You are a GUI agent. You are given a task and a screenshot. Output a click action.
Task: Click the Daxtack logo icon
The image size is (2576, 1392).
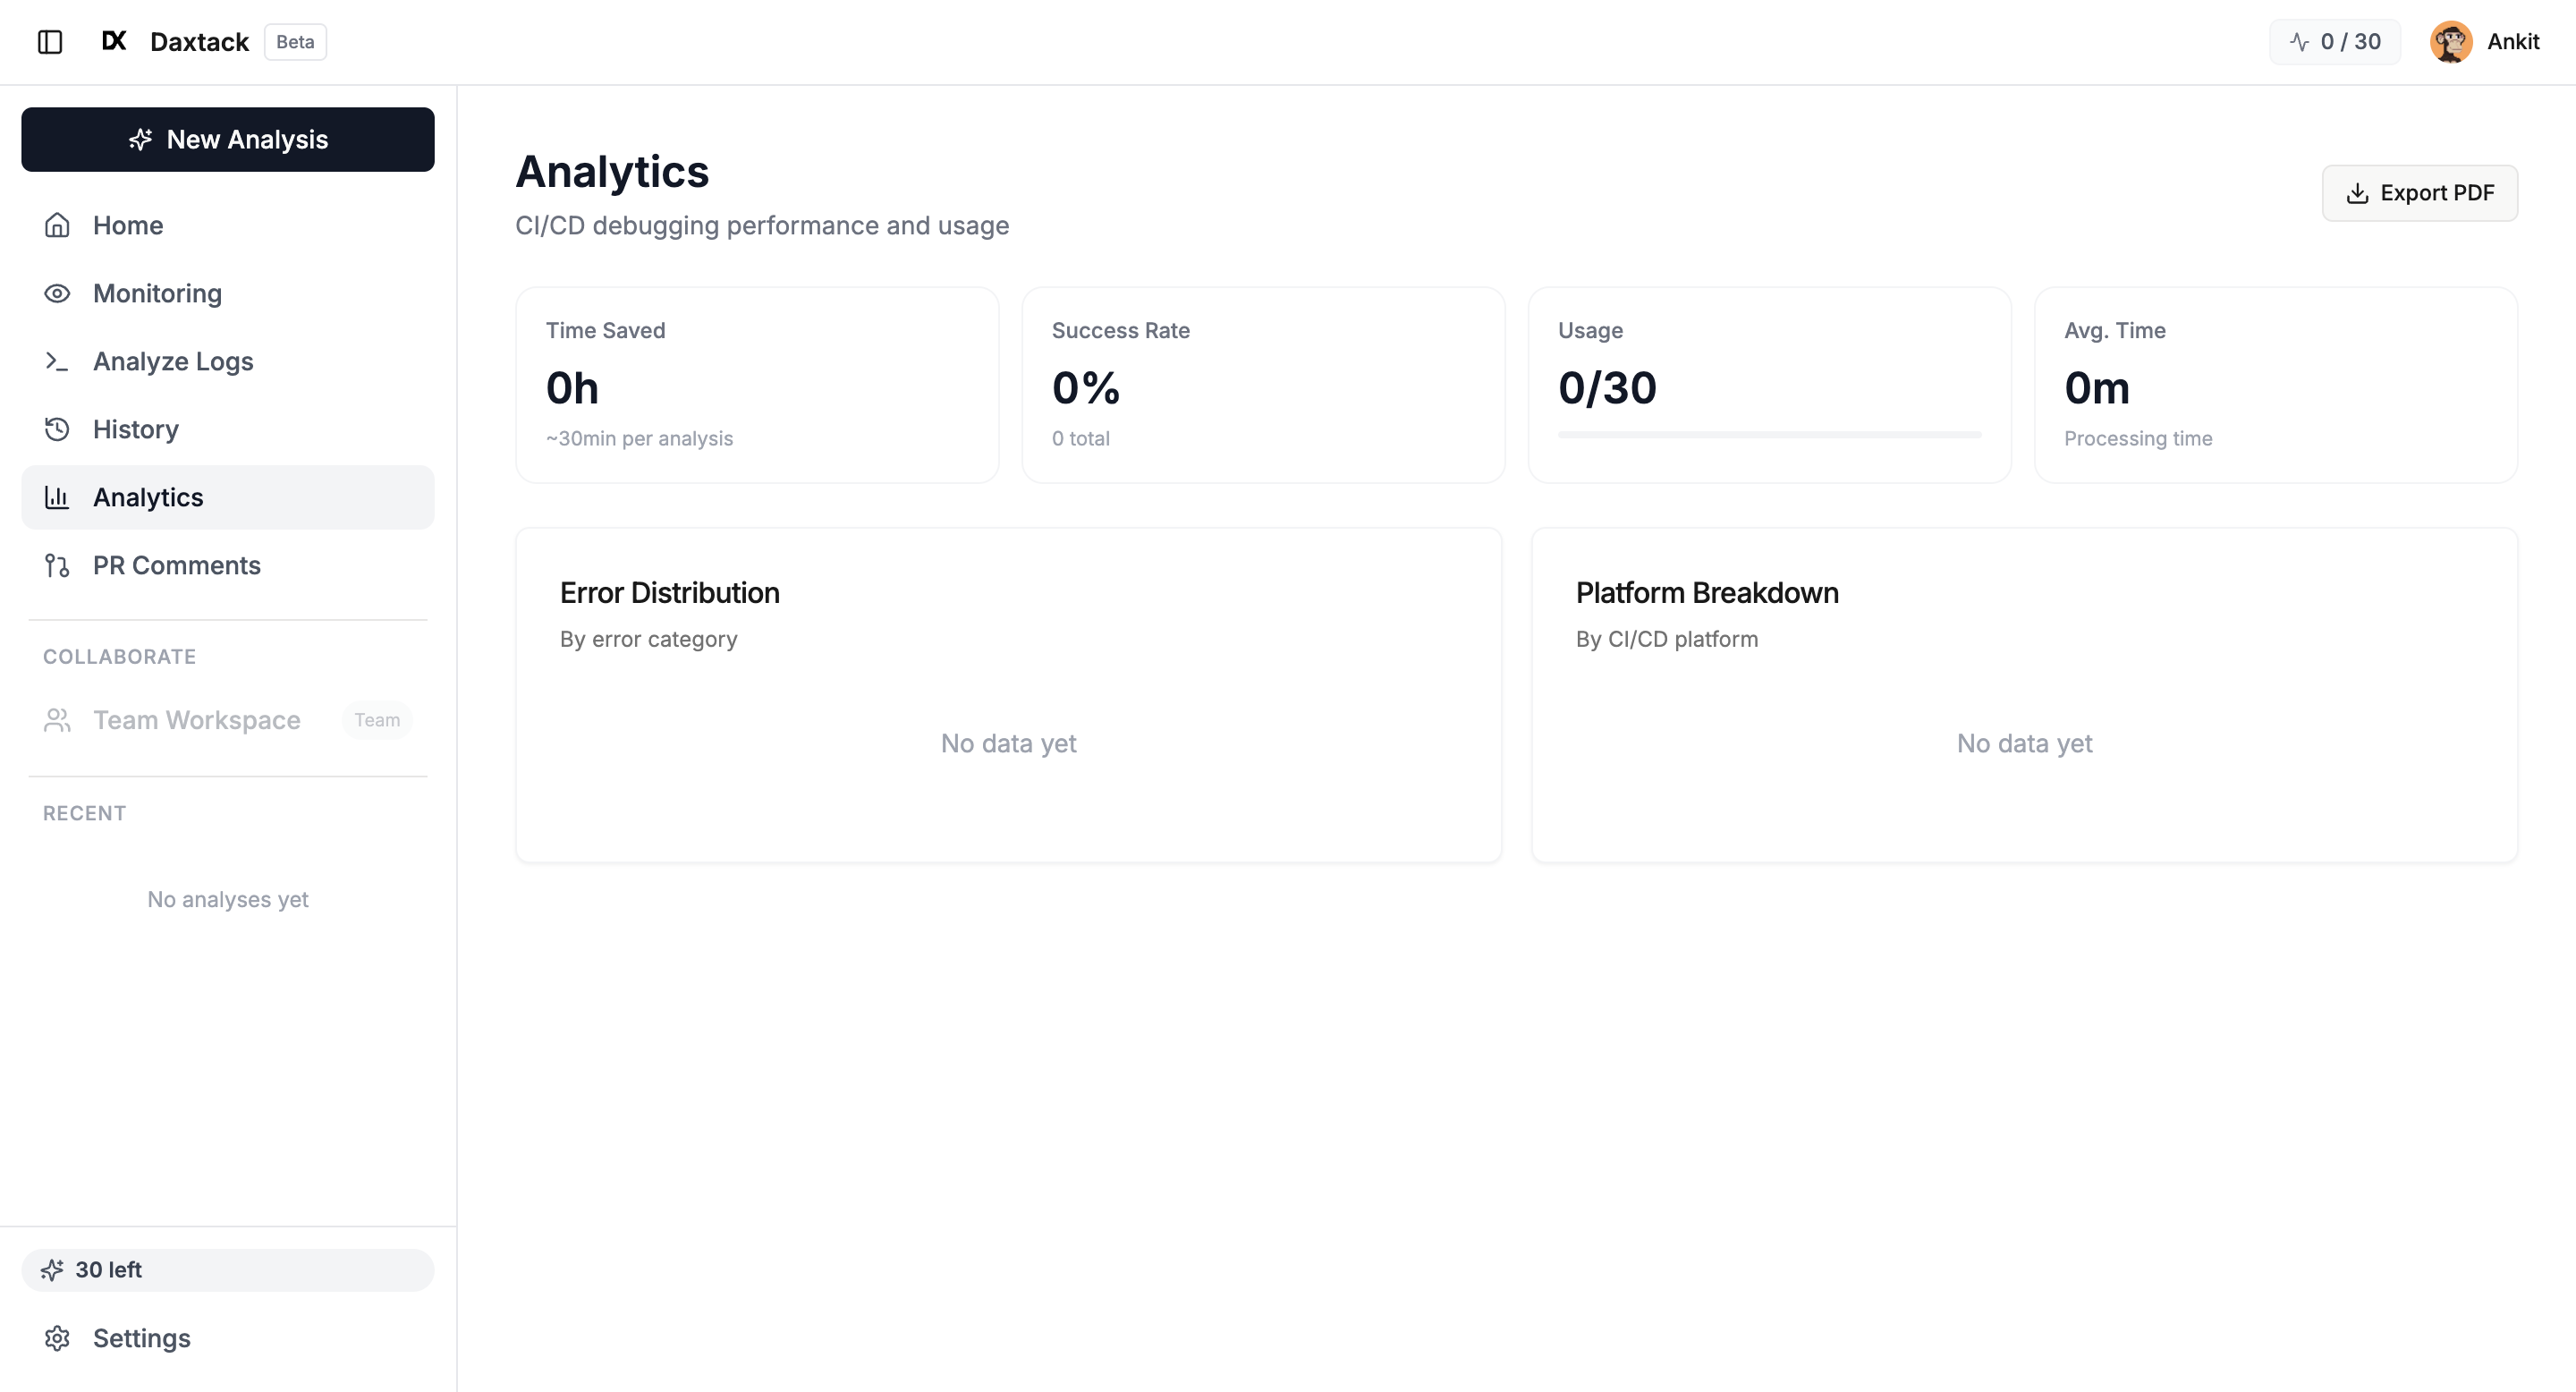point(114,41)
